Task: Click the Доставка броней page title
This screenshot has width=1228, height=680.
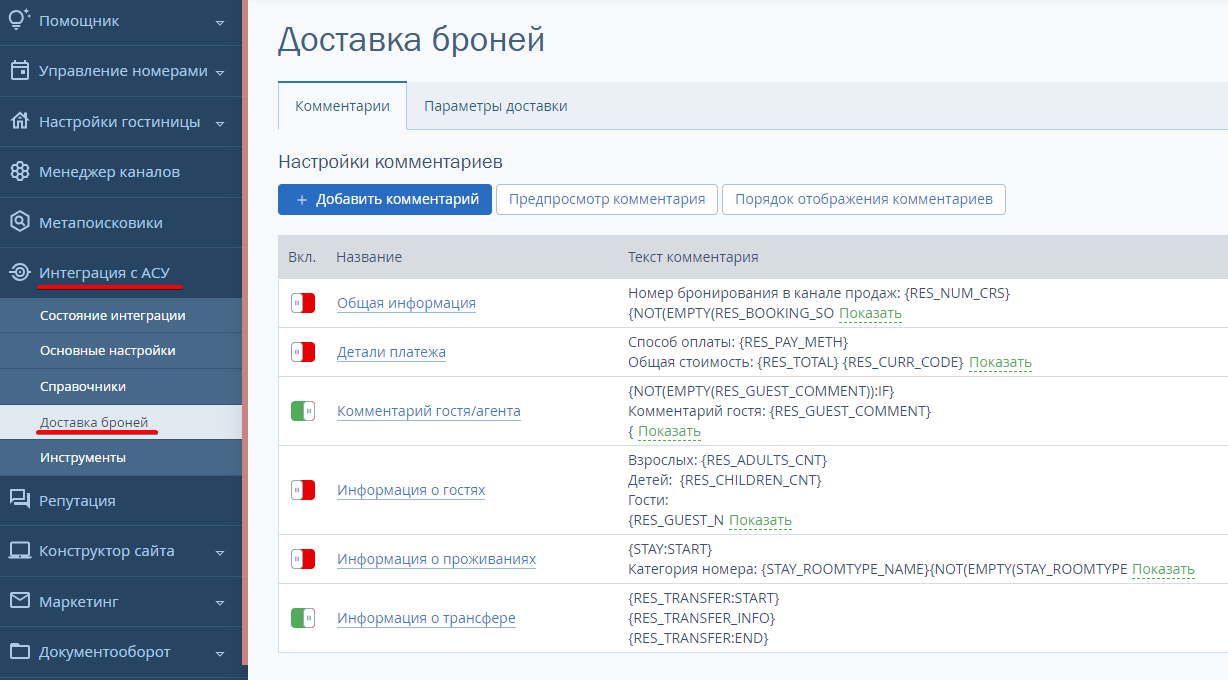Action: pyautogui.click(x=411, y=40)
